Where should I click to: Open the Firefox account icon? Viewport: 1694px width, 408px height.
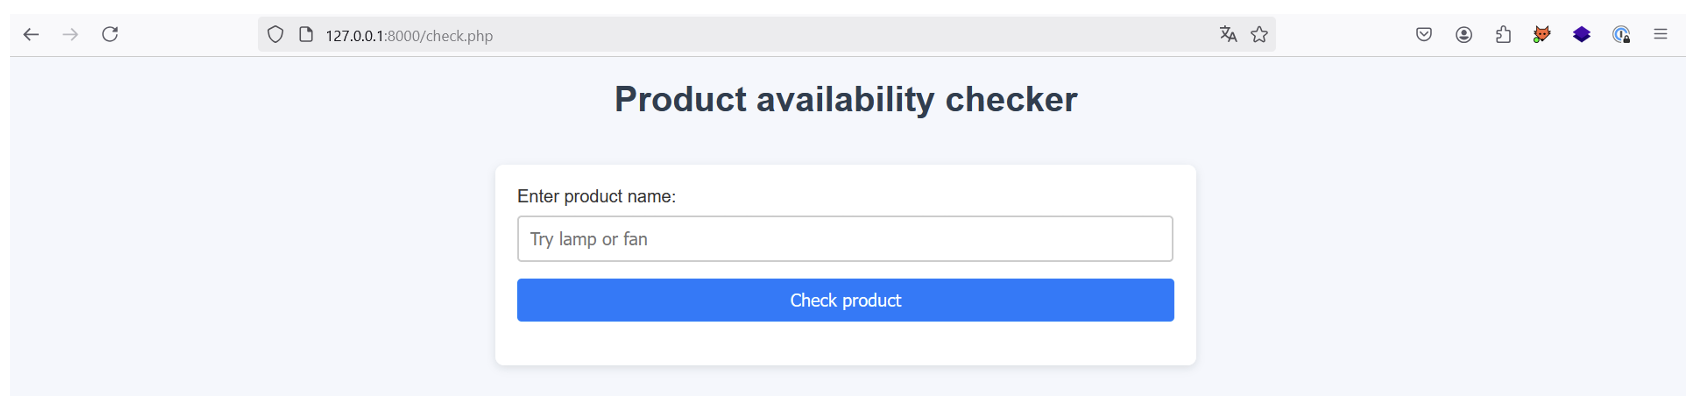tap(1464, 35)
